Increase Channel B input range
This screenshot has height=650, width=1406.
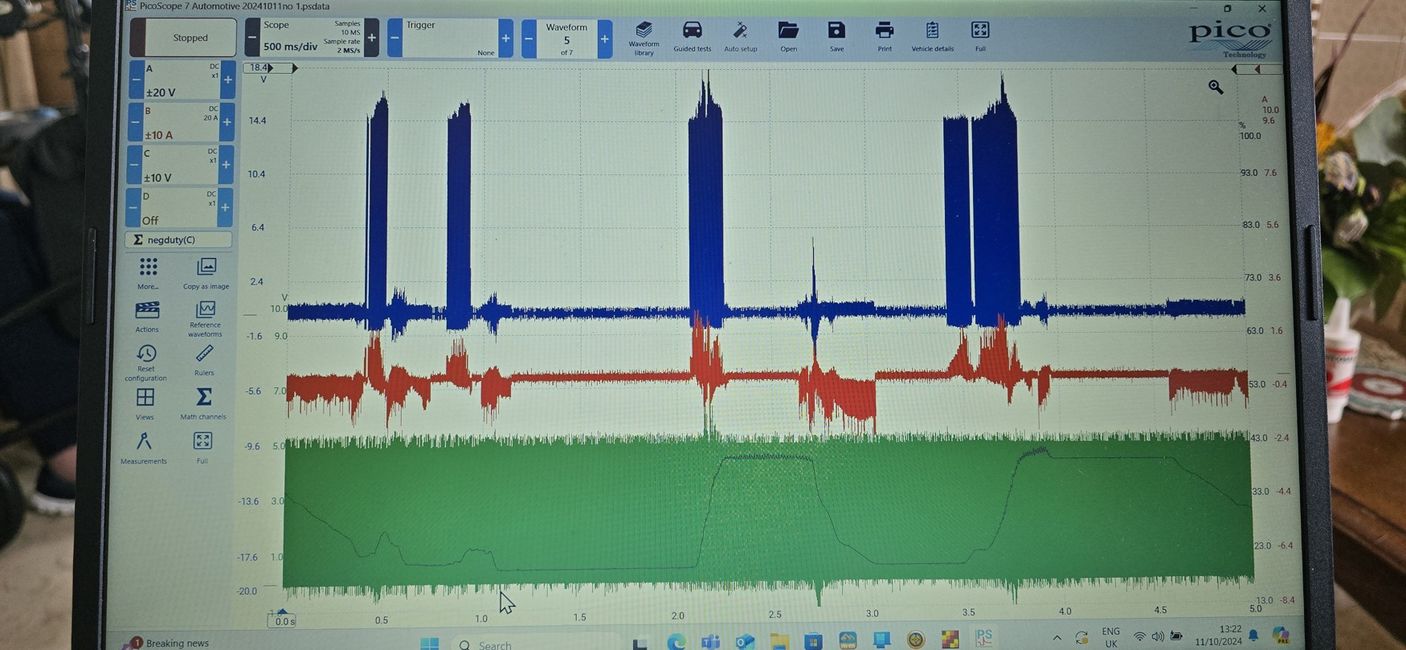(227, 122)
